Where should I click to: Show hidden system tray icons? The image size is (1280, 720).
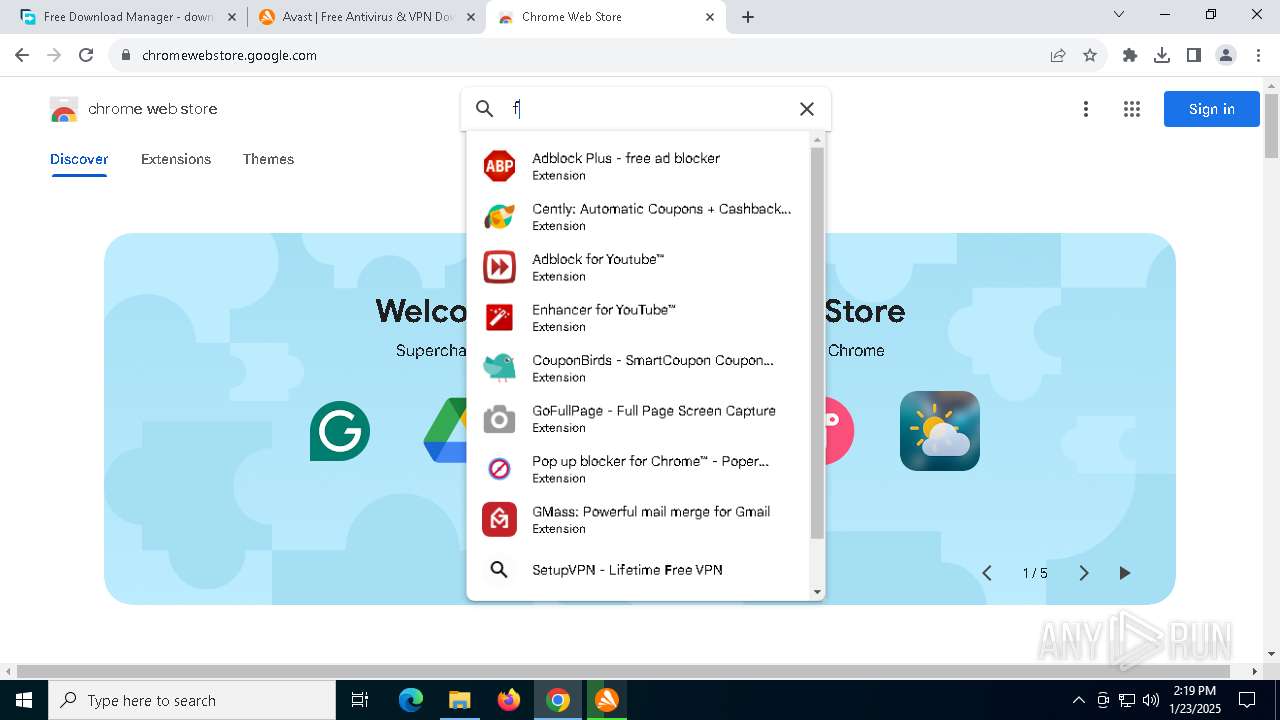(x=1078, y=700)
